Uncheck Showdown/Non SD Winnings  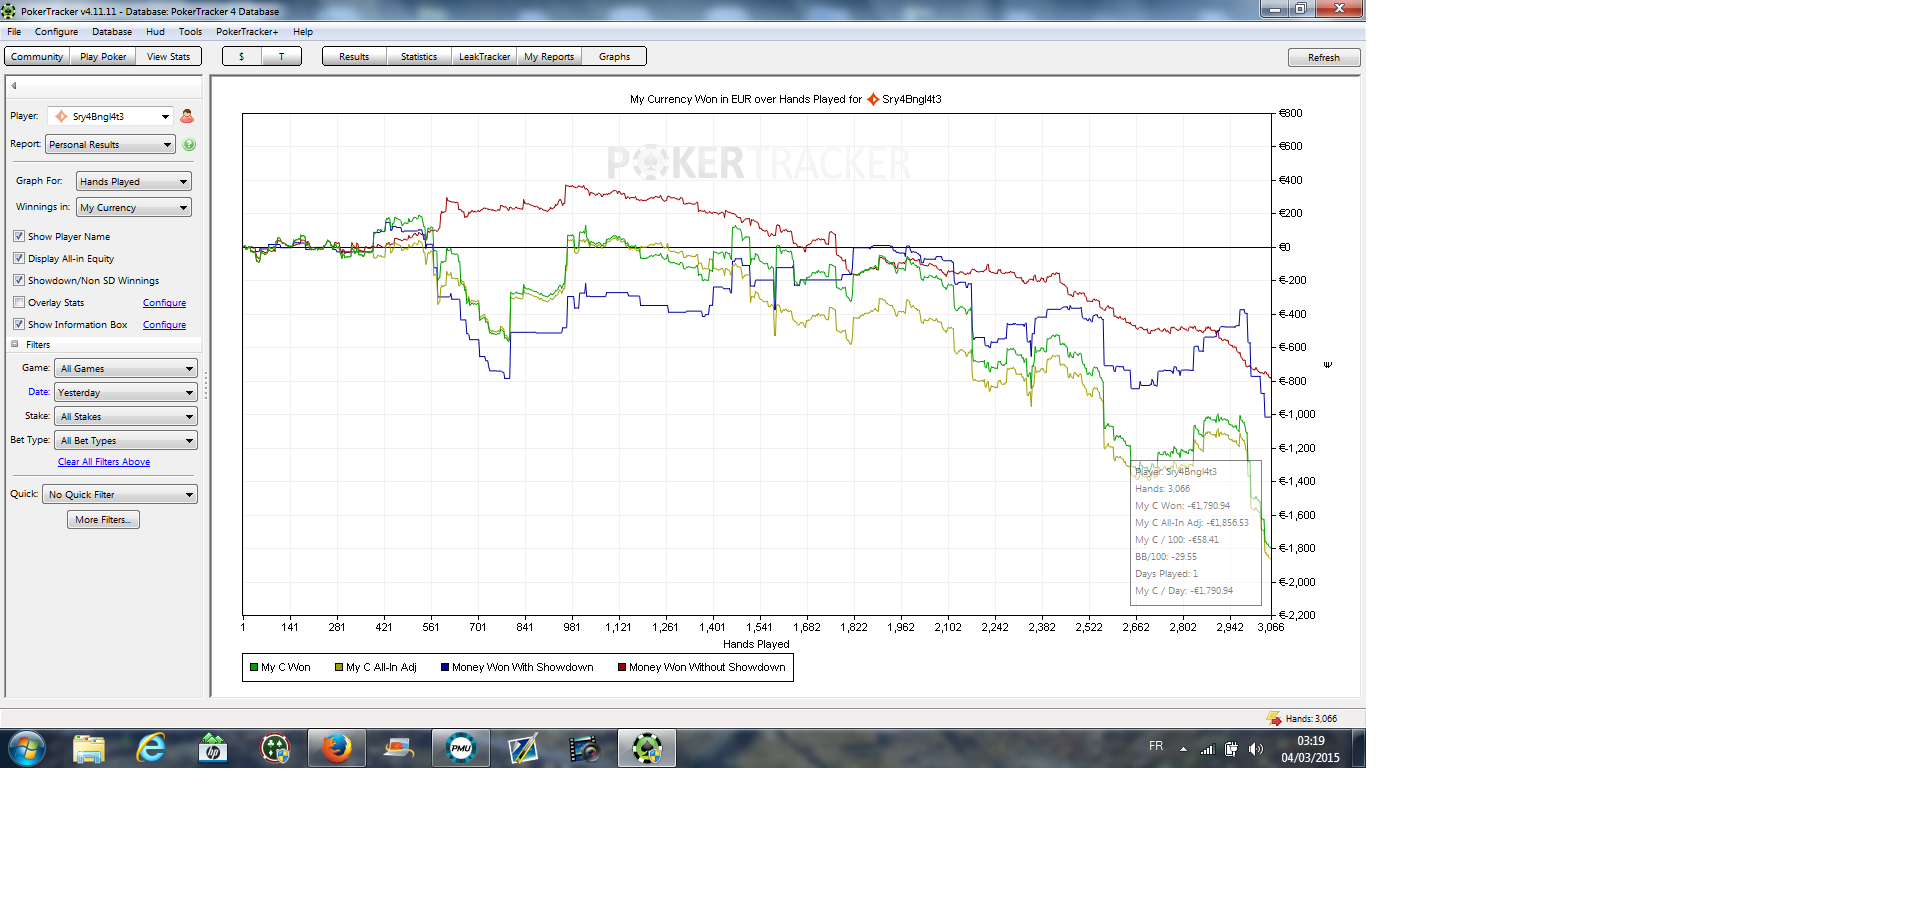(19, 280)
